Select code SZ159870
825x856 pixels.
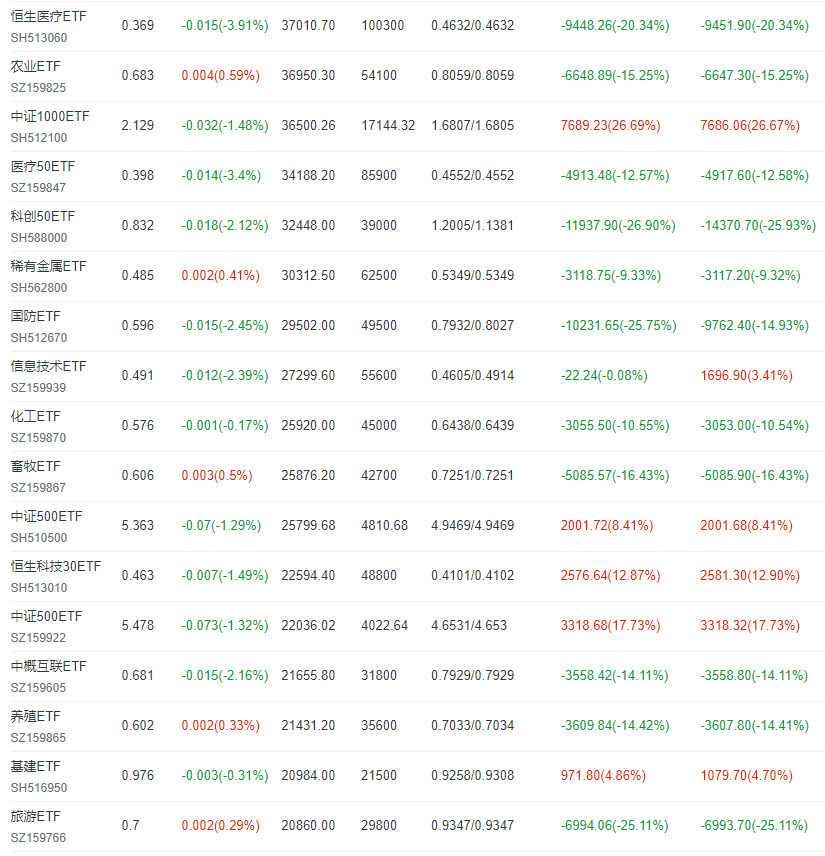[38, 438]
